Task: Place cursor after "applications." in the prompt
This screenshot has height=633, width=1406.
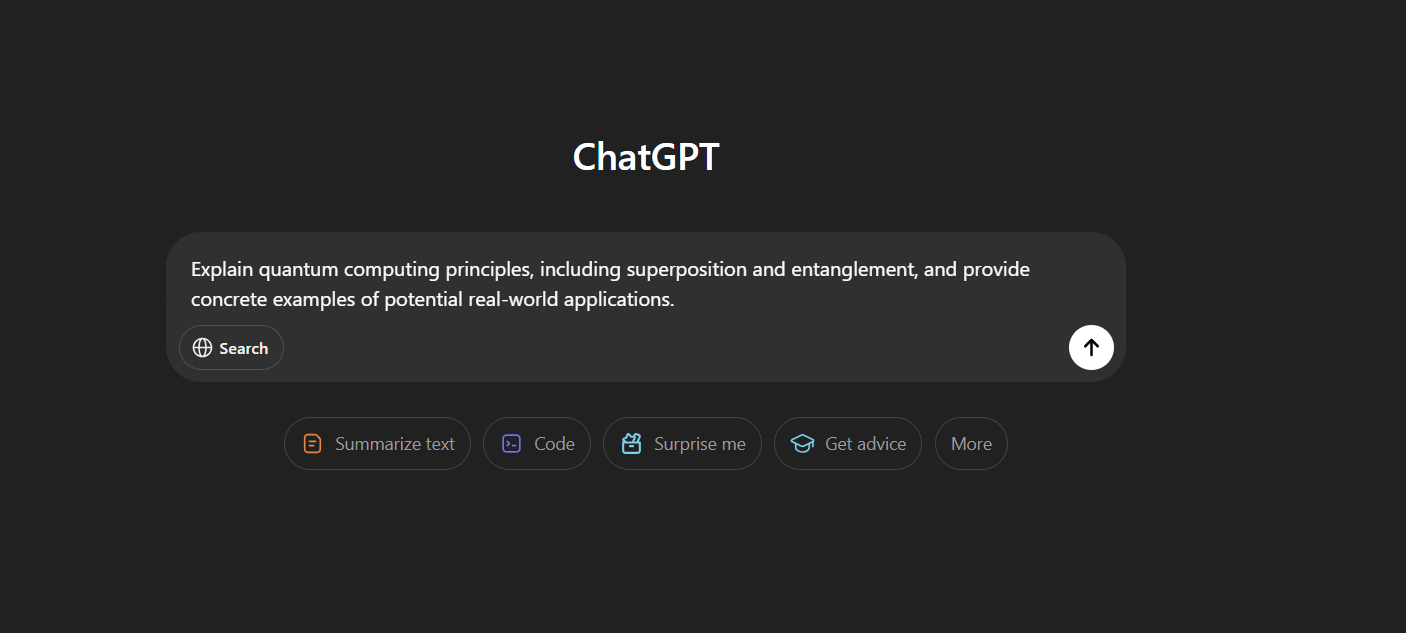Action: point(676,299)
